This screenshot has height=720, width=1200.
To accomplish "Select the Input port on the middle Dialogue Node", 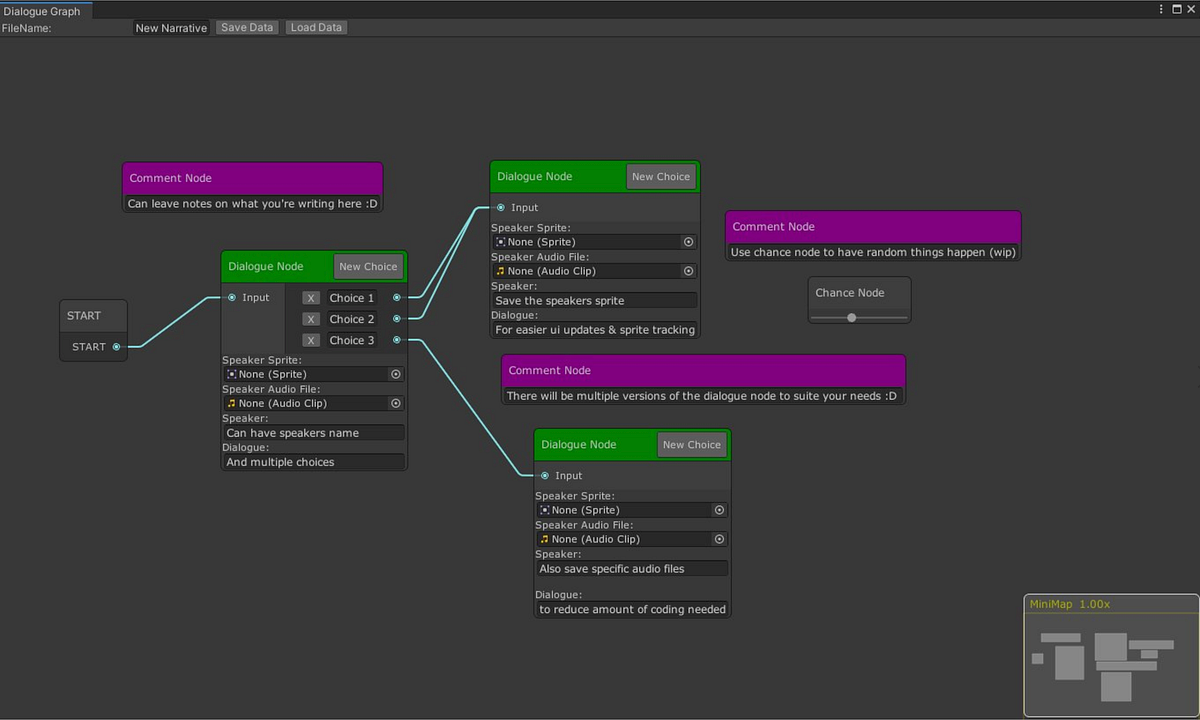I will tap(231, 297).
